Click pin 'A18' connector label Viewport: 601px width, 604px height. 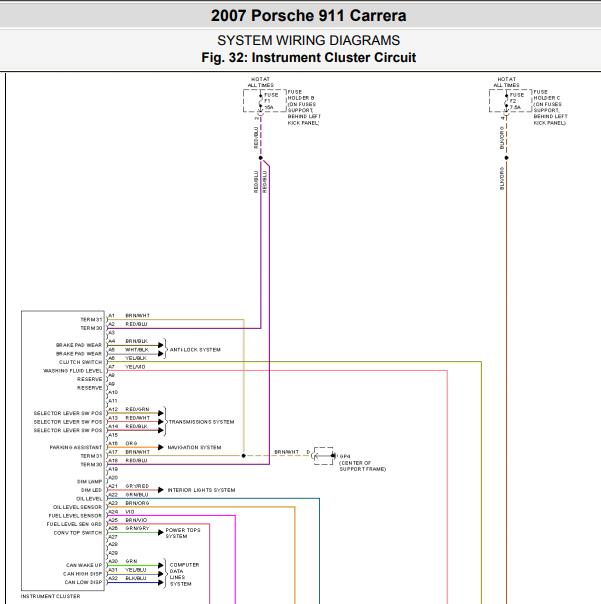point(113,461)
